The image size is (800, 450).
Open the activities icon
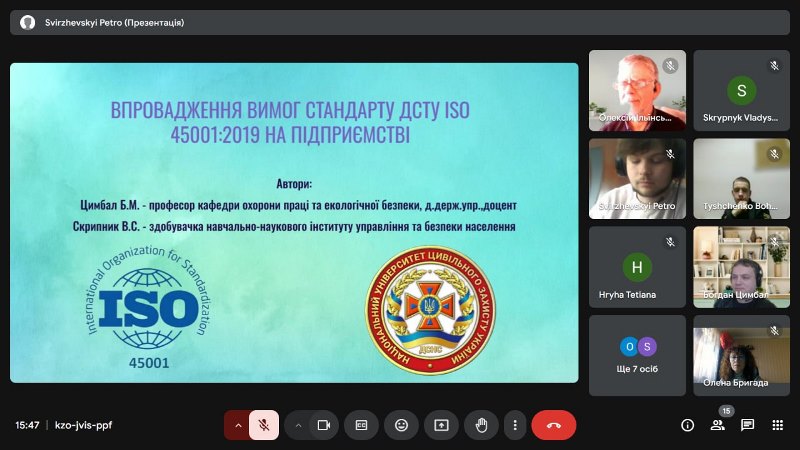tap(777, 425)
